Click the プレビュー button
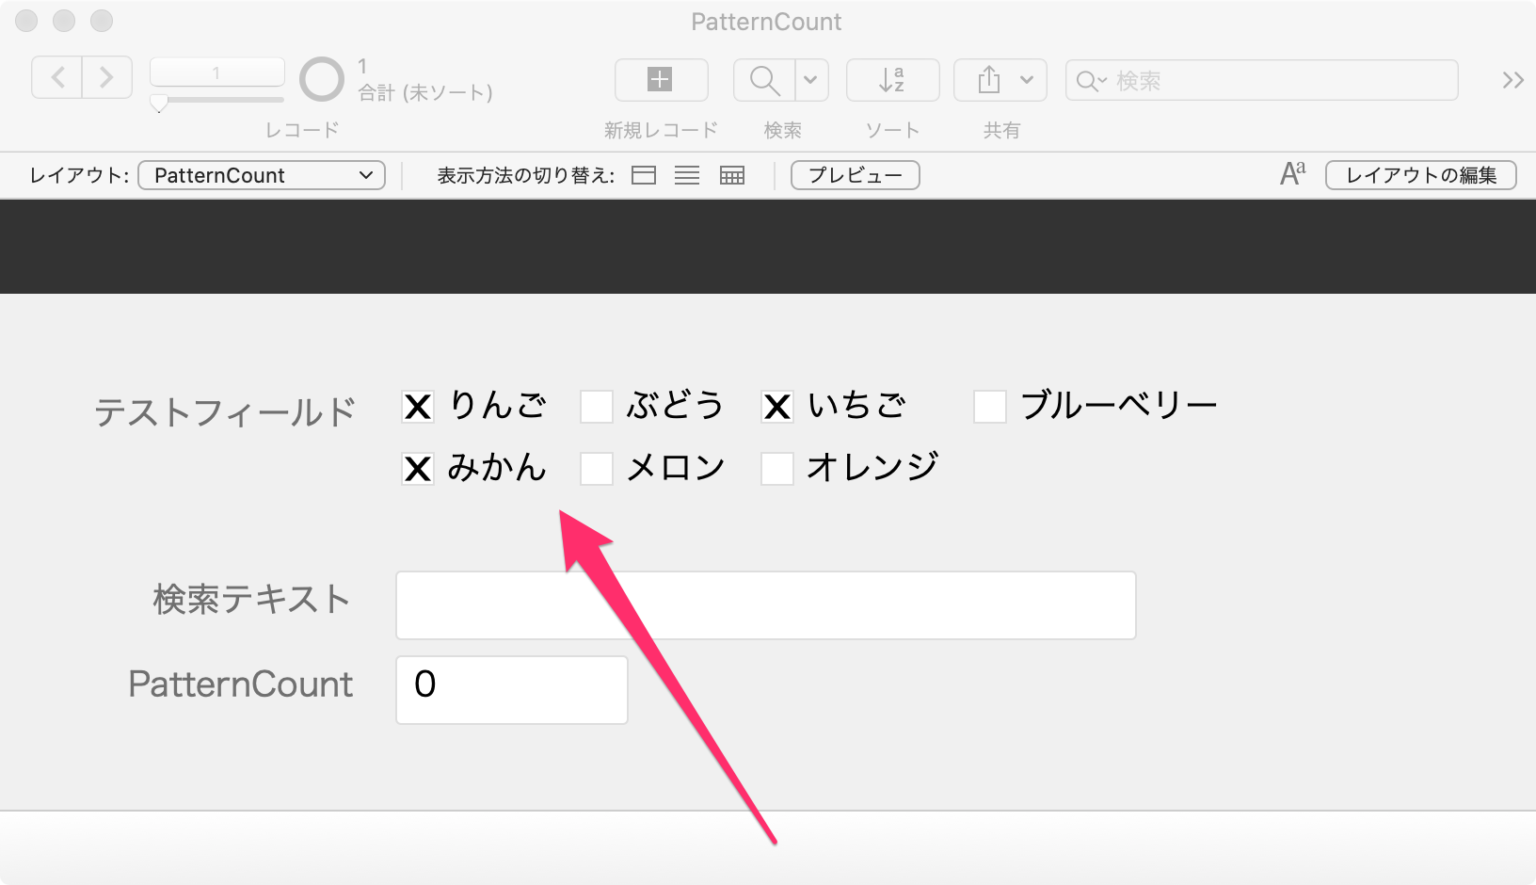The image size is (1536, 885). [854, 175]
